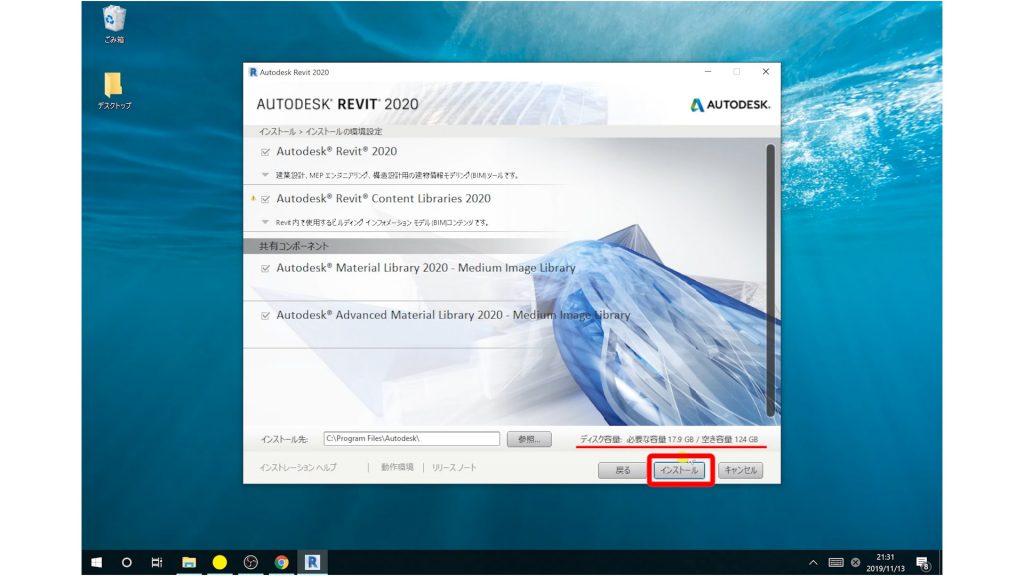Click the Revit installer taskbar icon
The width and height of the screenshot is (1024, 576).
(312, 562)
